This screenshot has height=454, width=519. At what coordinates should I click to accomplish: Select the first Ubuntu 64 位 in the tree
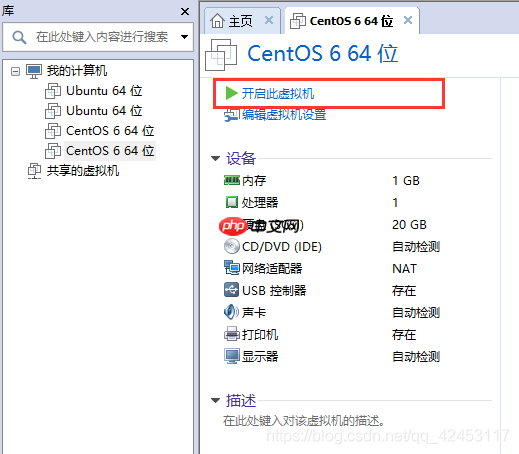(x=104, y=91)
